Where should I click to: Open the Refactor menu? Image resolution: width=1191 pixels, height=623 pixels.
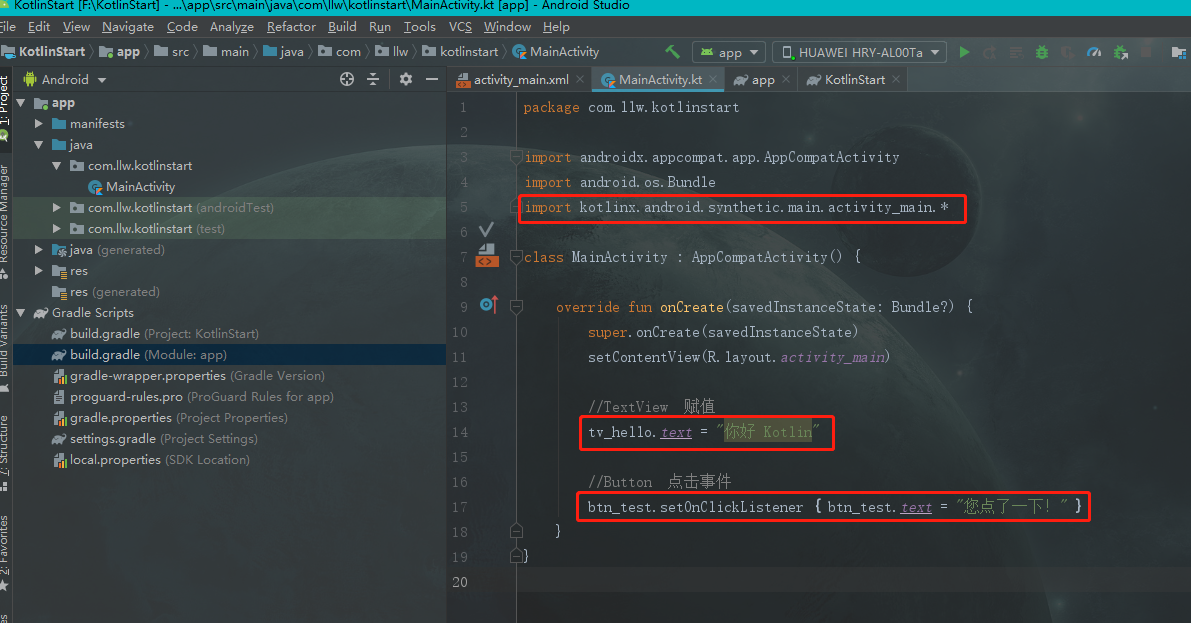[291, 27]
